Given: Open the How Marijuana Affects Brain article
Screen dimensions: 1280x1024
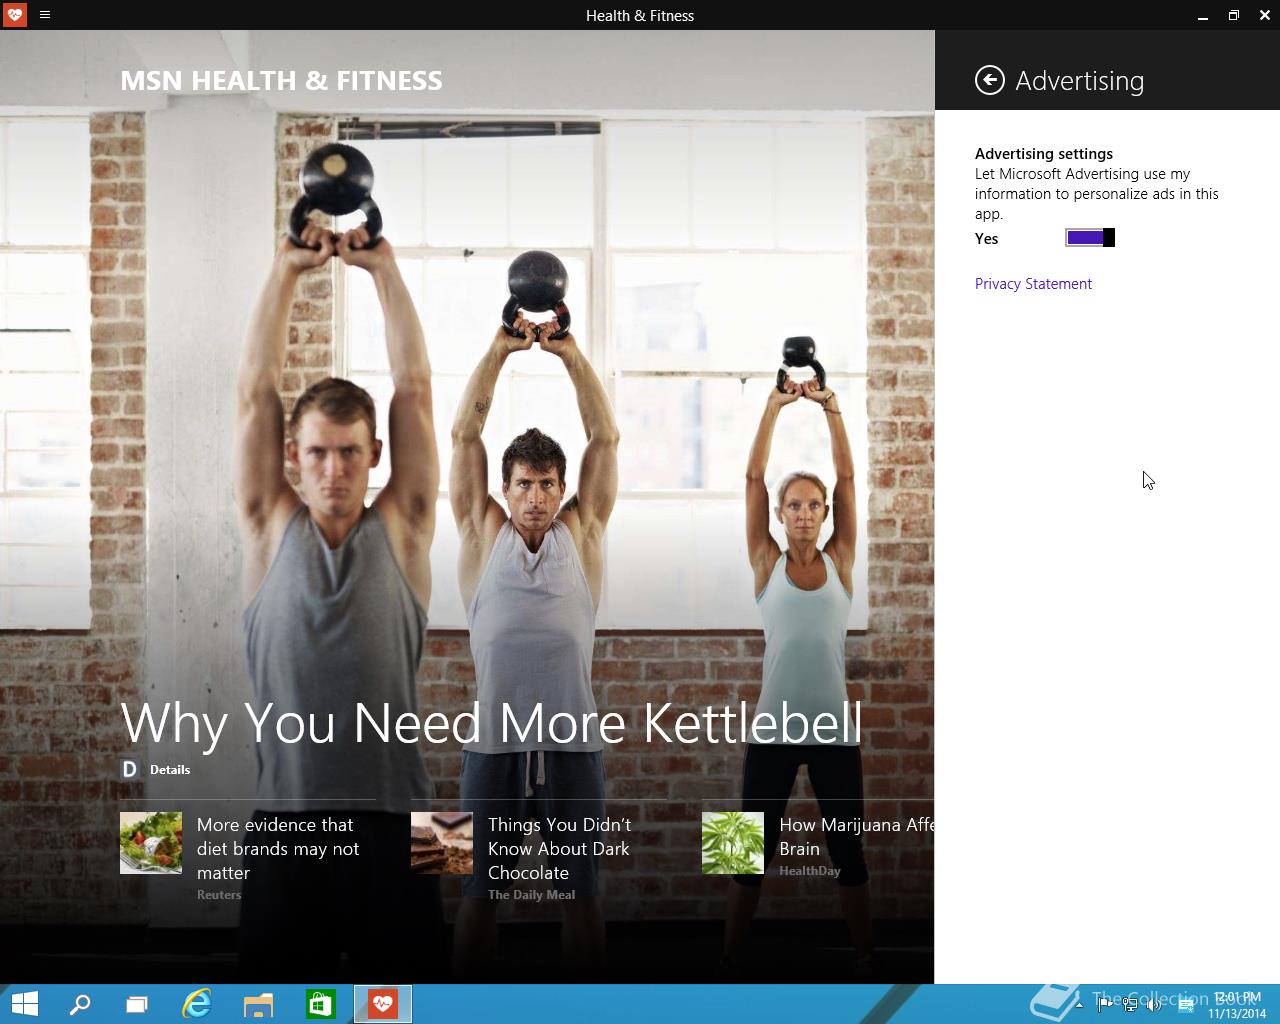Looking at the screenshot, I should (856, 836).
